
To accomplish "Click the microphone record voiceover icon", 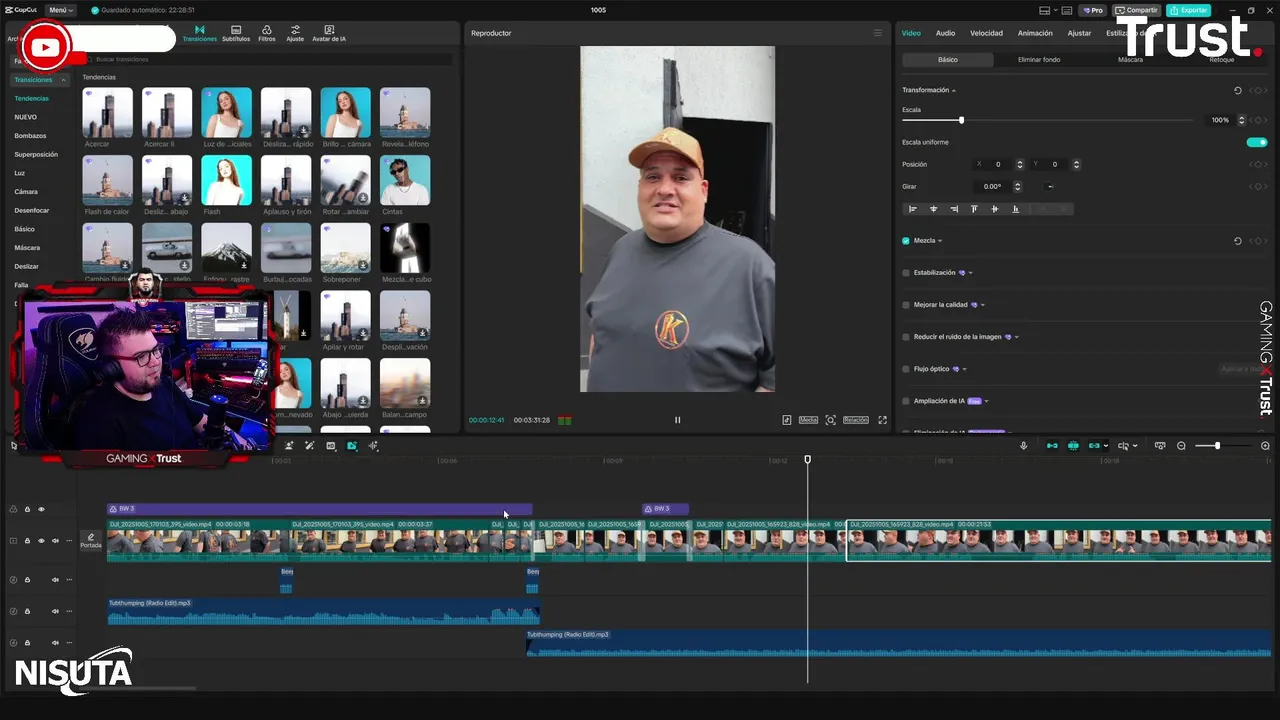I will click(x=1023, y=446).
